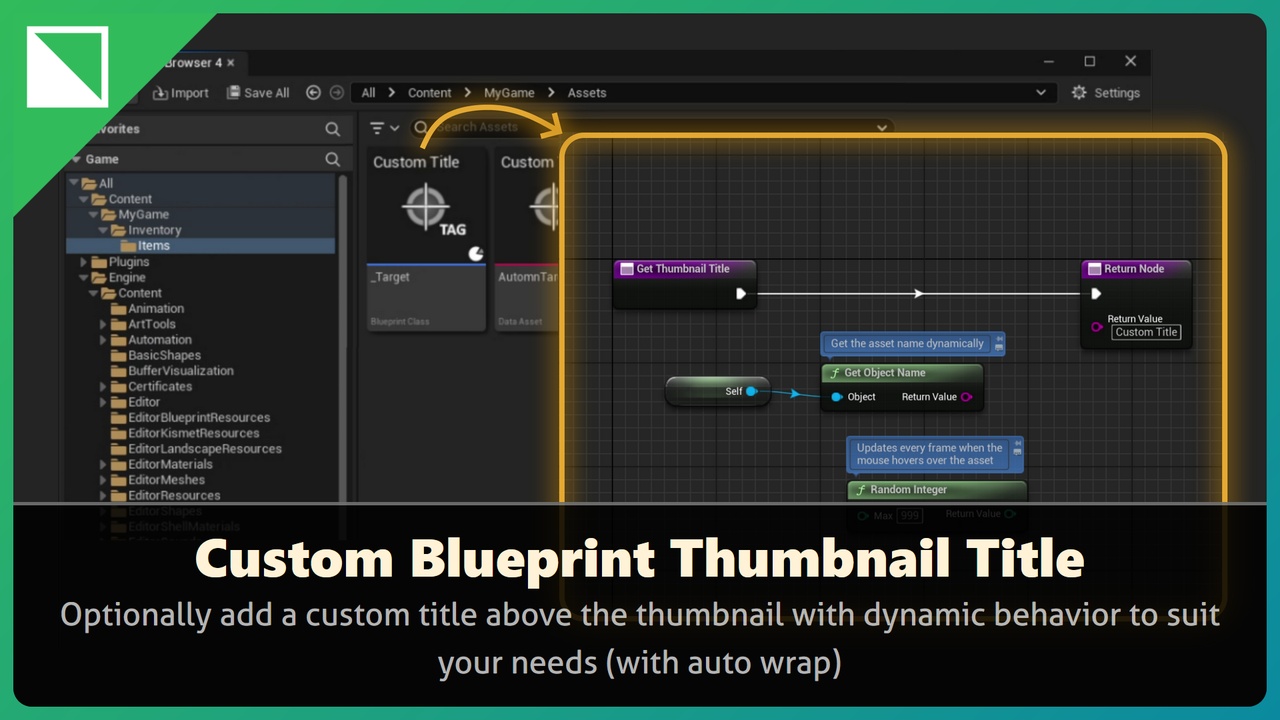The height and width of the screenshot is (720, 1280).
Task: Collapse the Game section header
Action: coord(75,159)
